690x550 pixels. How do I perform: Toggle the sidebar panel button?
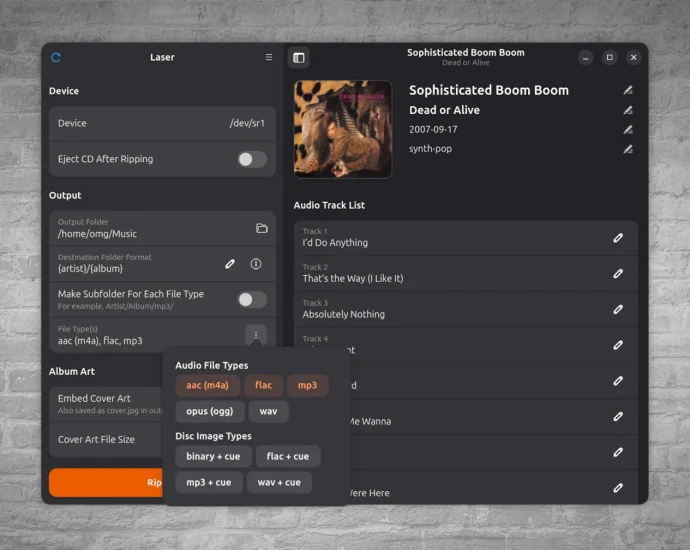(x=299, y=58)
